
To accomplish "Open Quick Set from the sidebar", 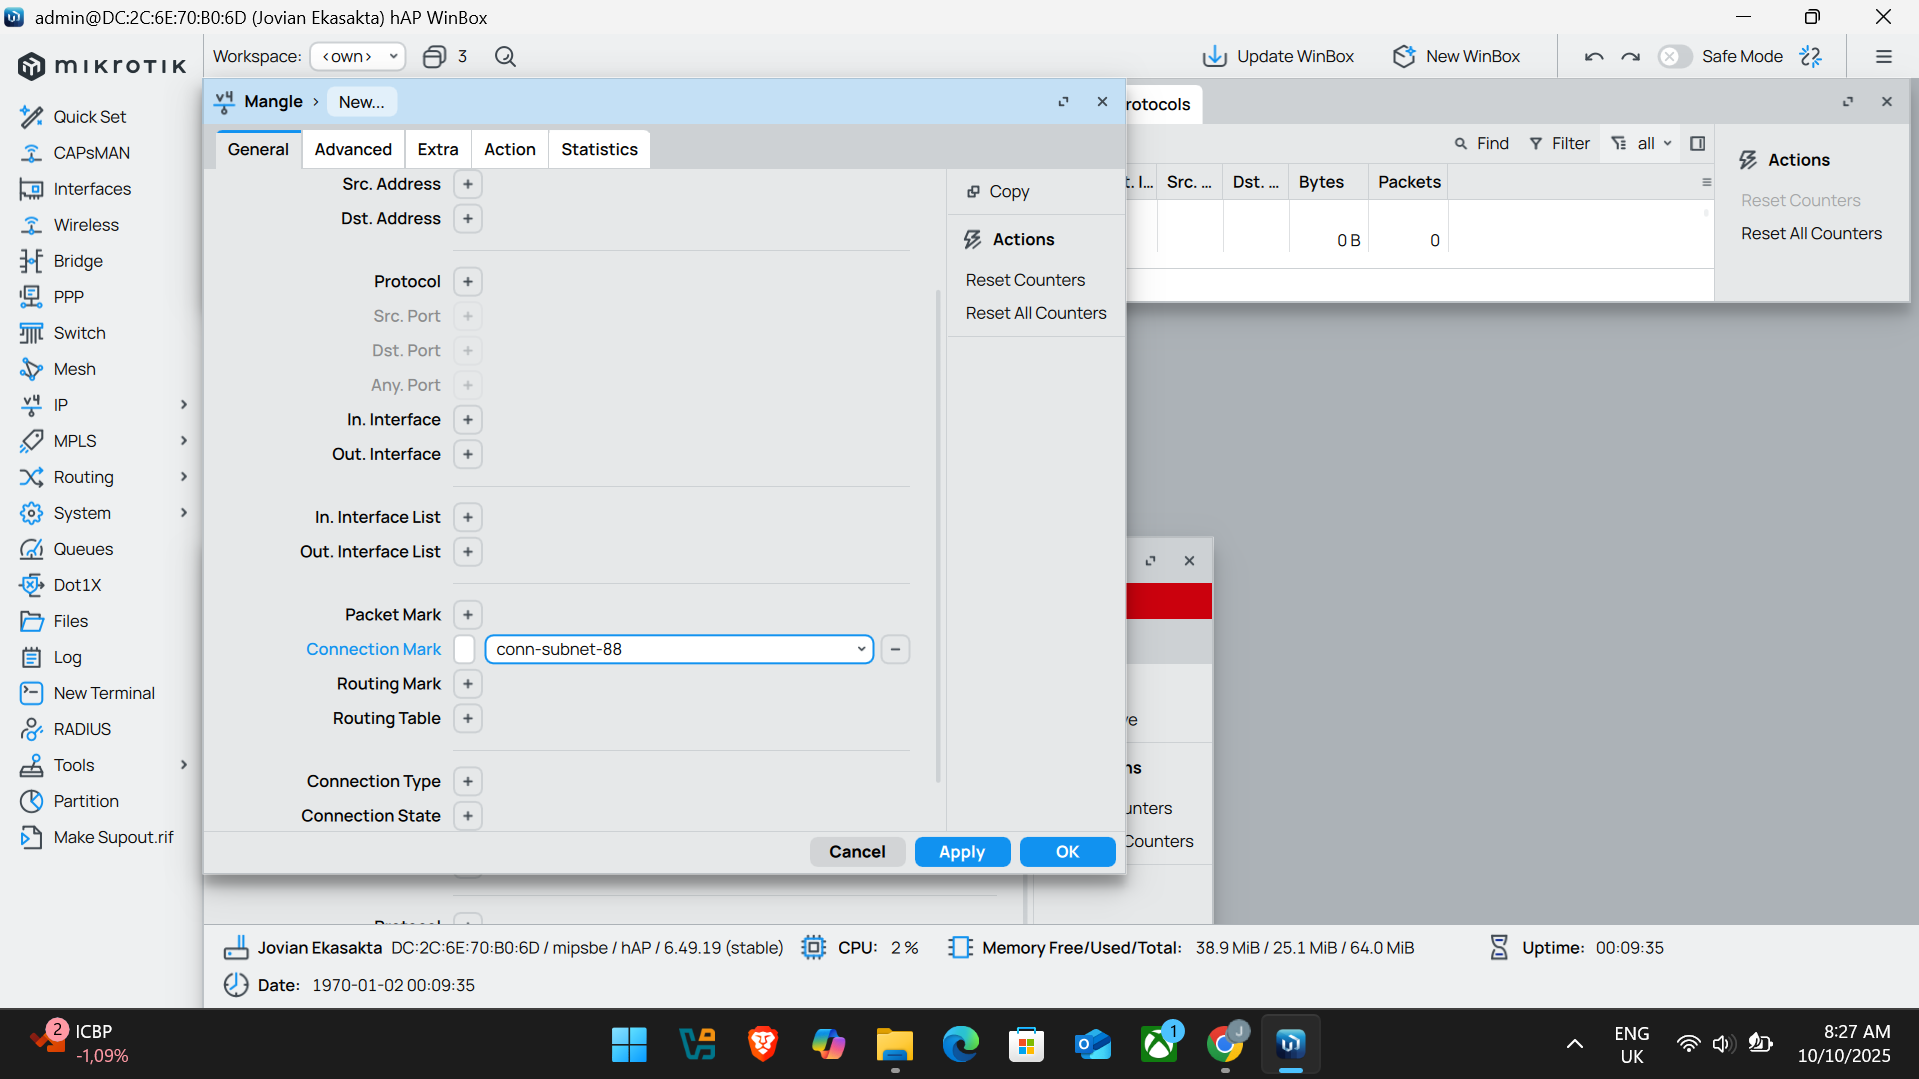I will (x=89, y=117).
